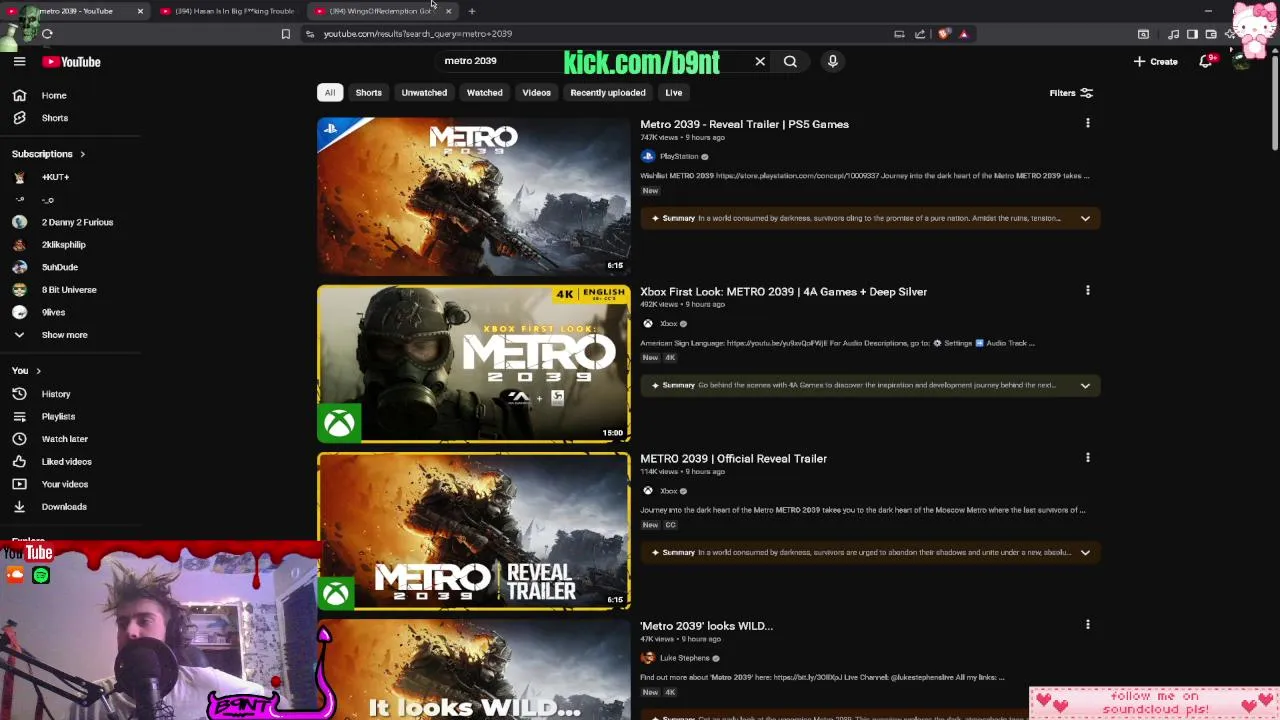Open the 8 Bit Universe subscription
This screenshot has width=1280, height=720.
(x=69, y=290)
